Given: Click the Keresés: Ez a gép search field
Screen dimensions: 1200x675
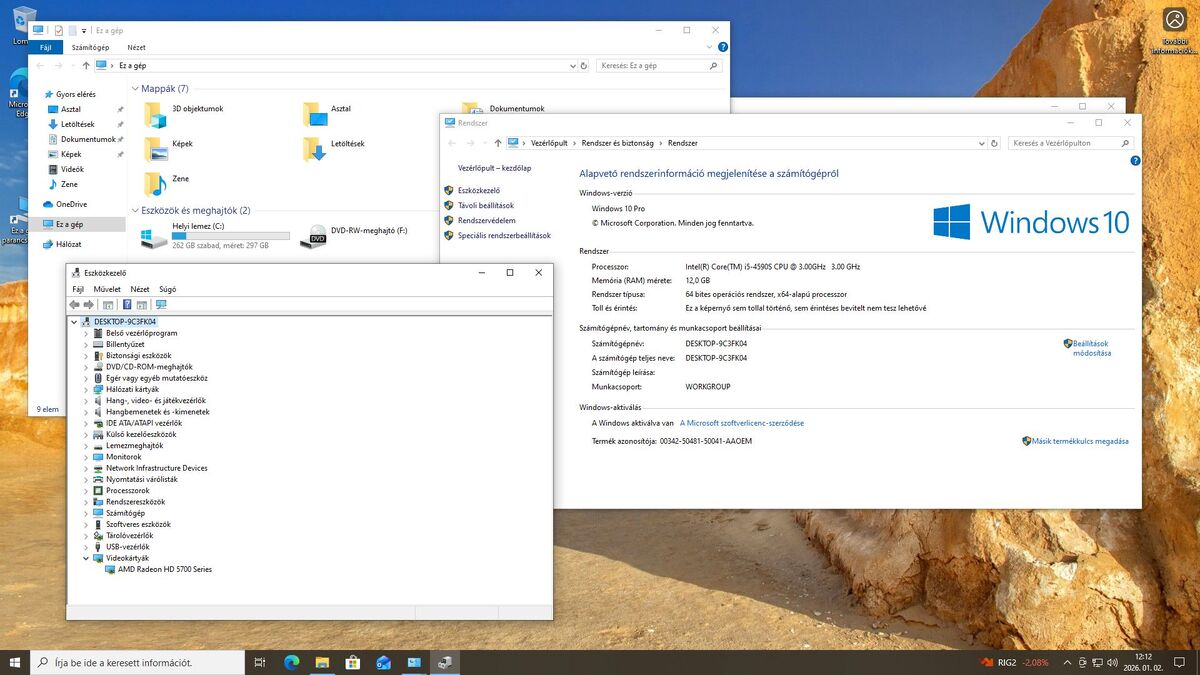Looking at the screenshot, I should [x=658, y=65].
